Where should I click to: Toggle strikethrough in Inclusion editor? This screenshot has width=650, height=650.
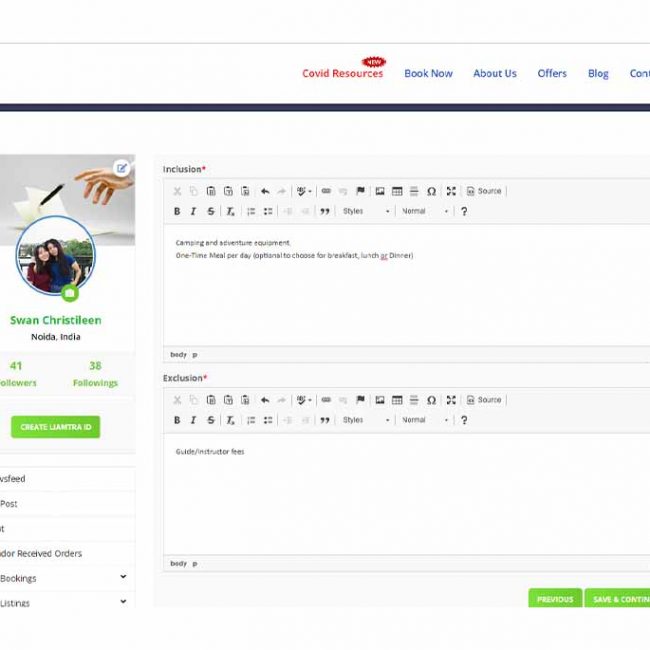[211, 211]
